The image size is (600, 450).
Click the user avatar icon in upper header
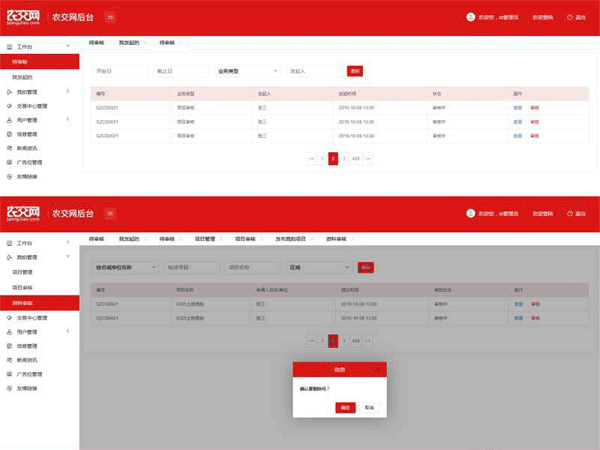point(469,17)
